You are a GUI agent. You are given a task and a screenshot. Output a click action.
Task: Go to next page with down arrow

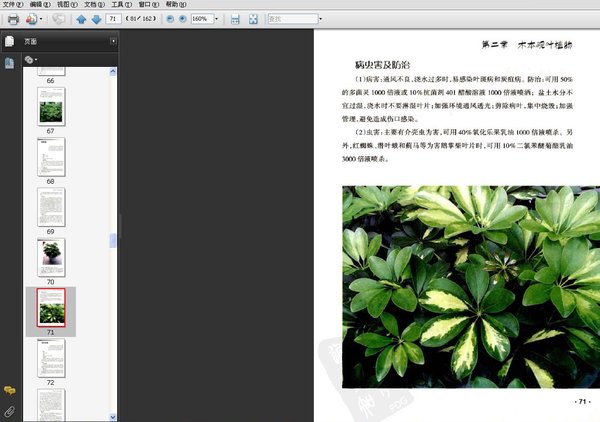[x=96, y=19]
